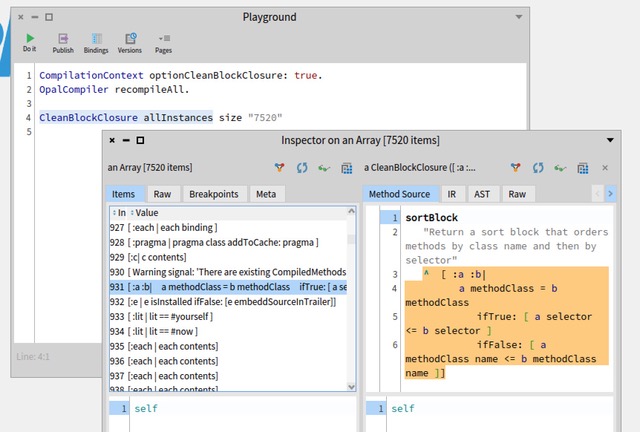Click the Do it run button

30,41
